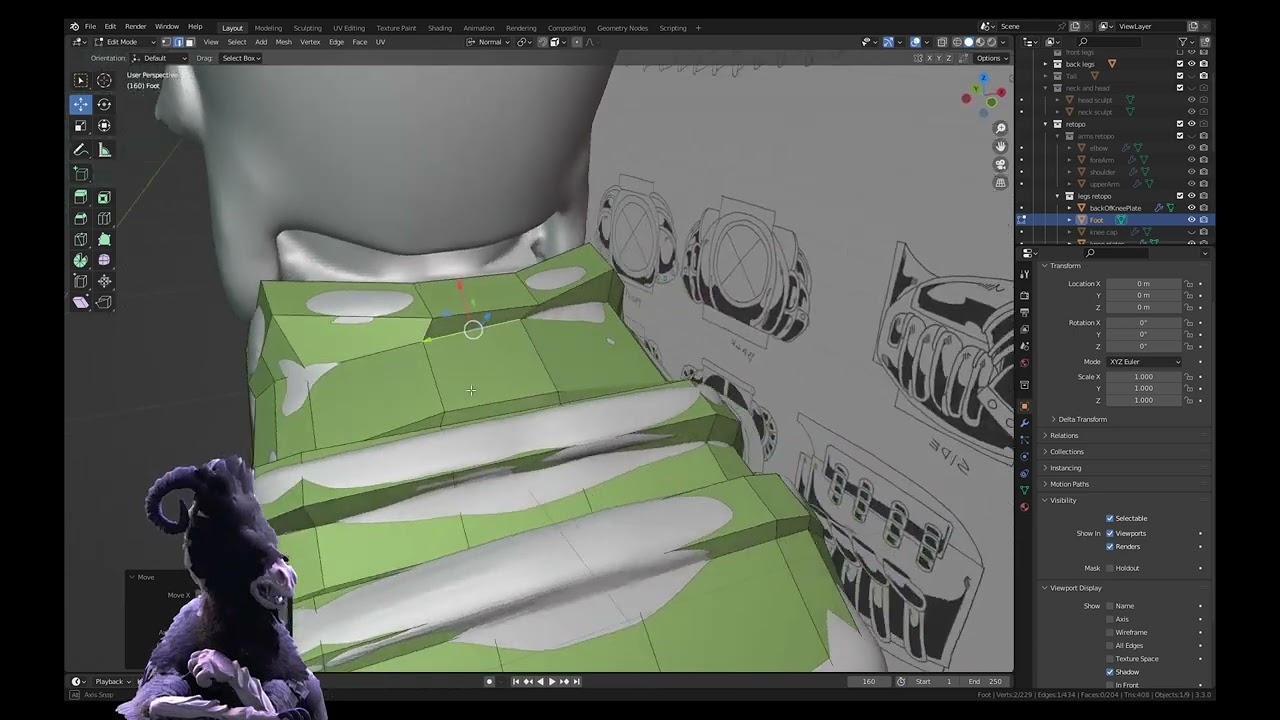1280x720 pixels.
Task: Uncheck the Selectable checkbox
Action: (x=1110, y=518)
